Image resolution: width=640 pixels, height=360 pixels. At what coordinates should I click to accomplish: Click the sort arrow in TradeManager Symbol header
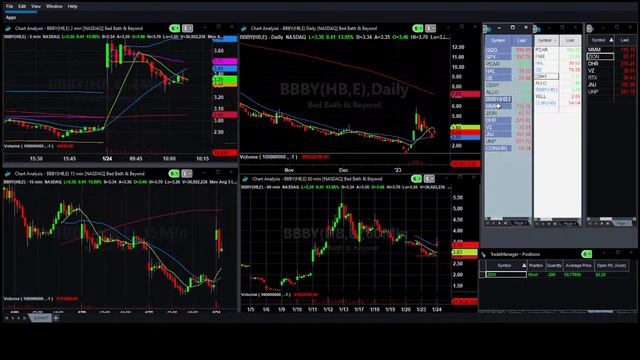(524, 266)
